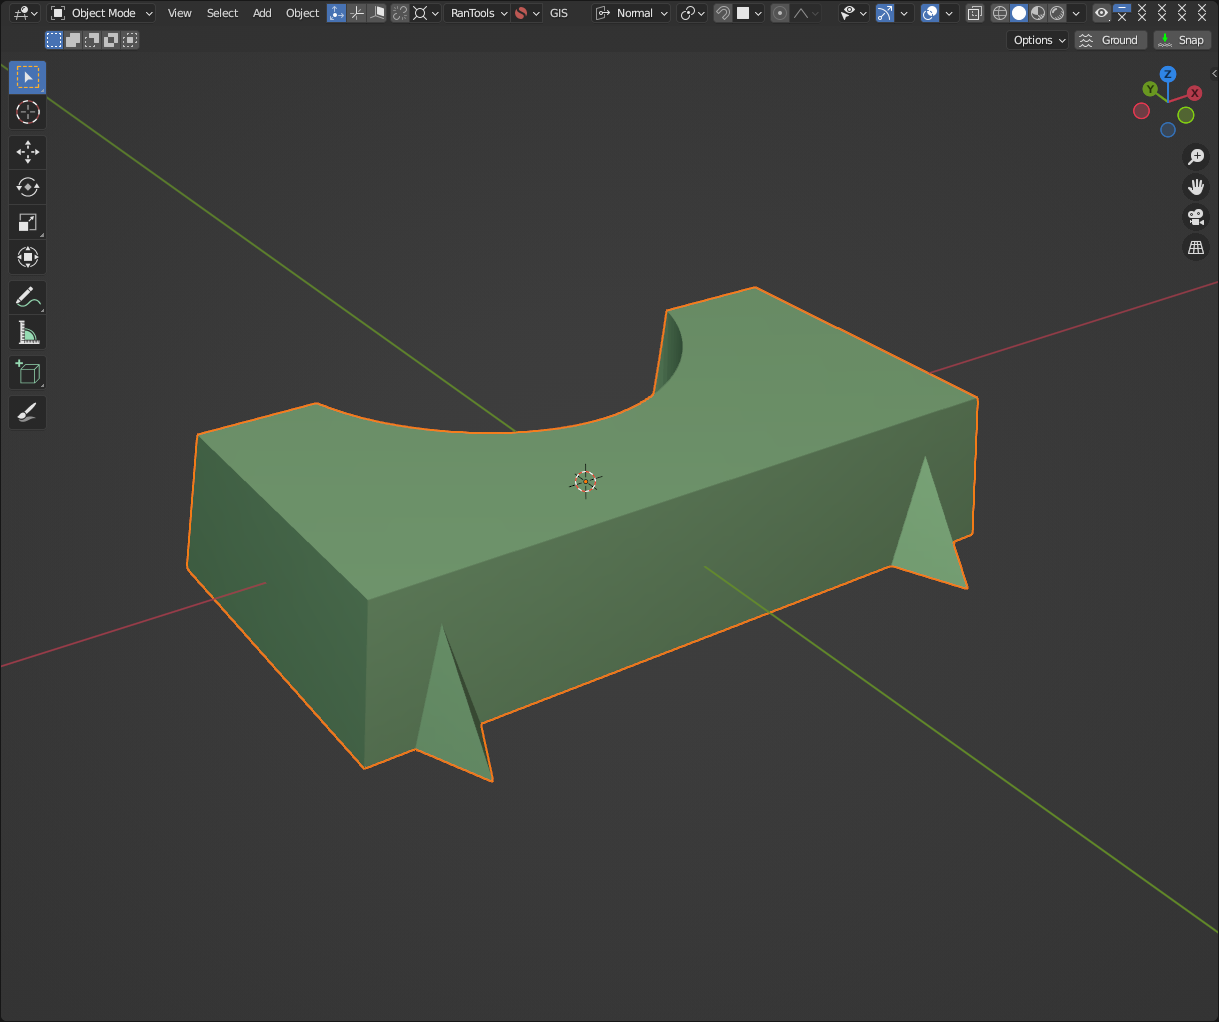
Task: Open the Object menu
Action: [x=302, y=13]
